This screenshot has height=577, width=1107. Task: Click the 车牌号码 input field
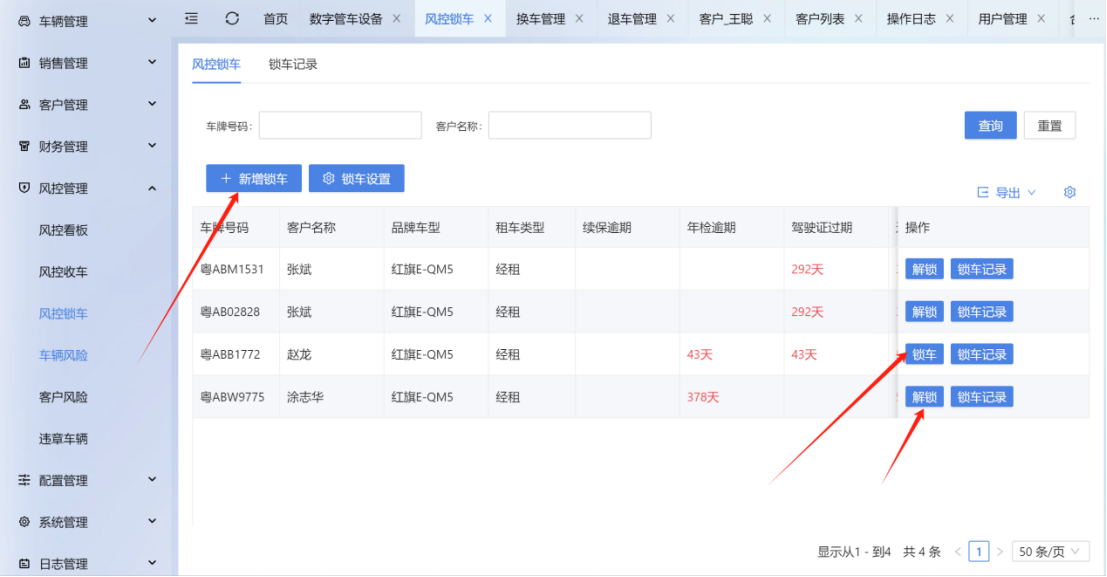coord(340,126)
